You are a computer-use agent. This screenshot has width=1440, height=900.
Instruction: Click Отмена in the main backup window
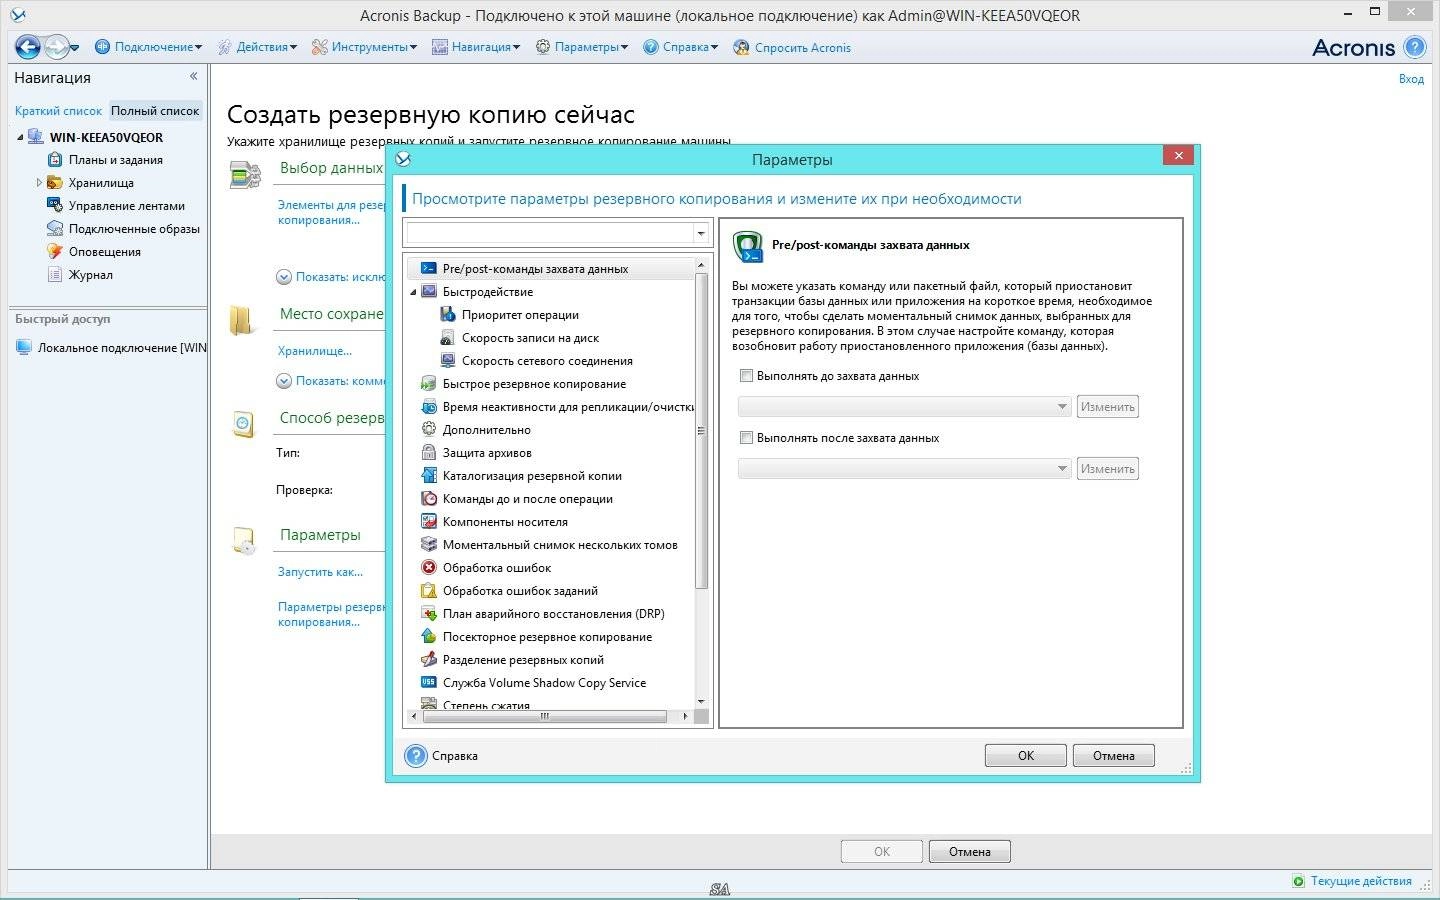pyautogui.click(x=970, y=852)
